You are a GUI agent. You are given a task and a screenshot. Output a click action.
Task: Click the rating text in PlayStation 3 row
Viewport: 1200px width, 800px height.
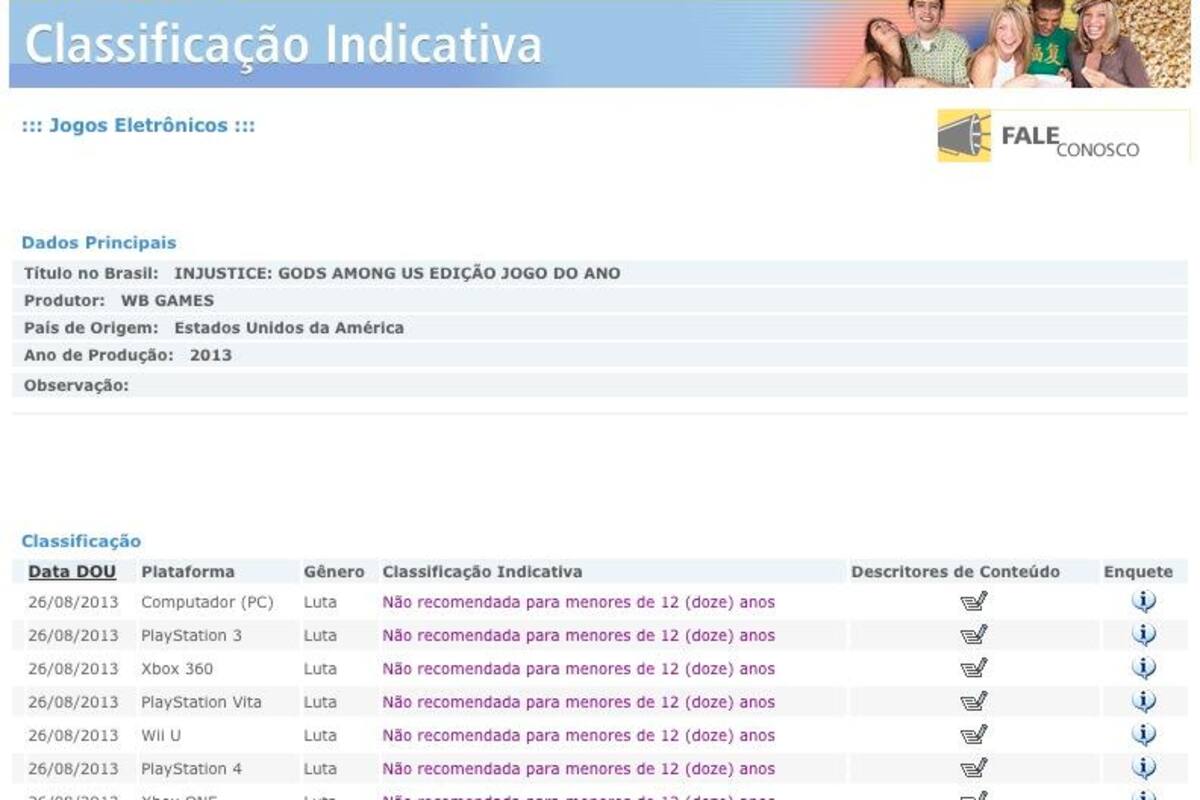[578, 635]
